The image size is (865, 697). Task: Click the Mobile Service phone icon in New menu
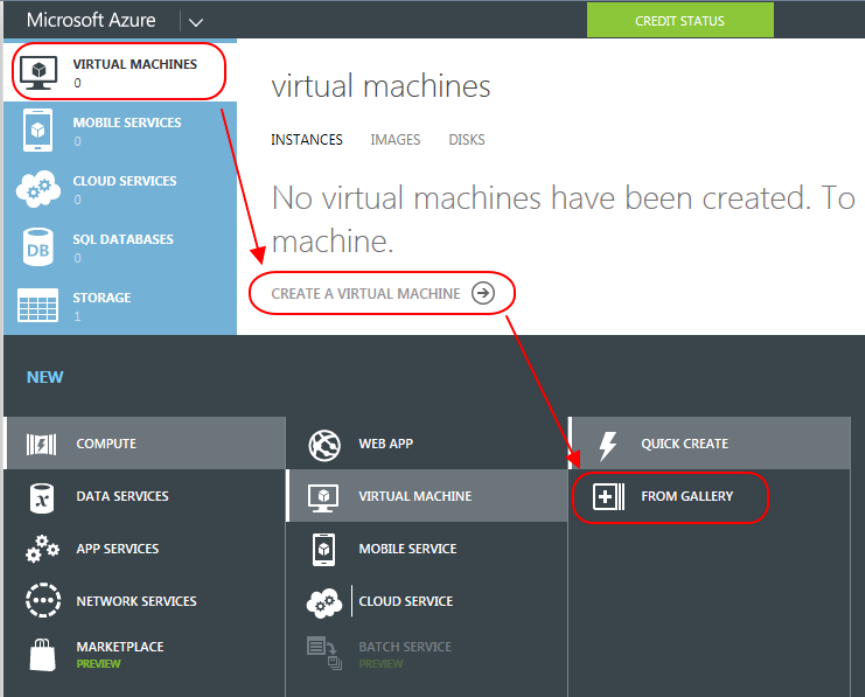point(324,549)
